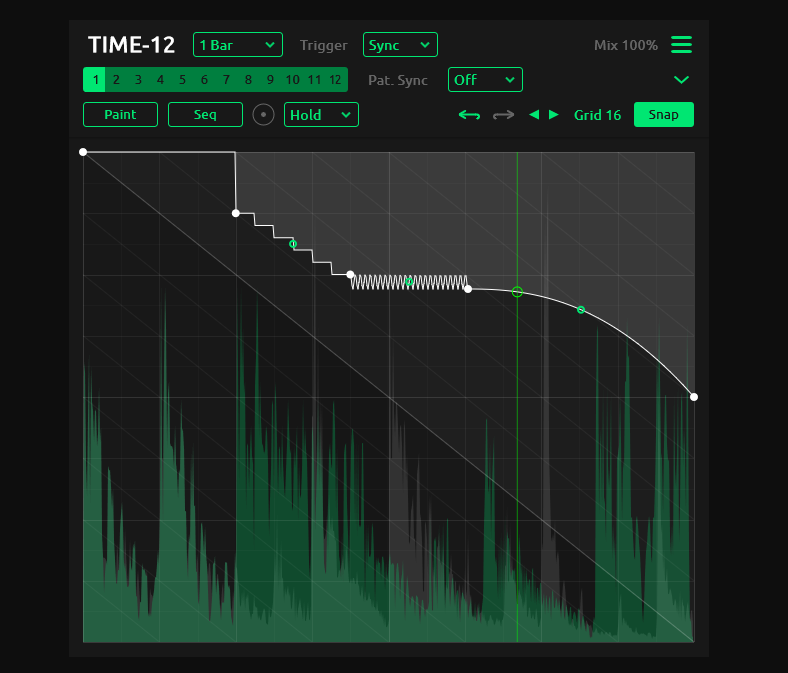Open the Hold mode dropdown

pyautogui.click(x=321, y=115)
